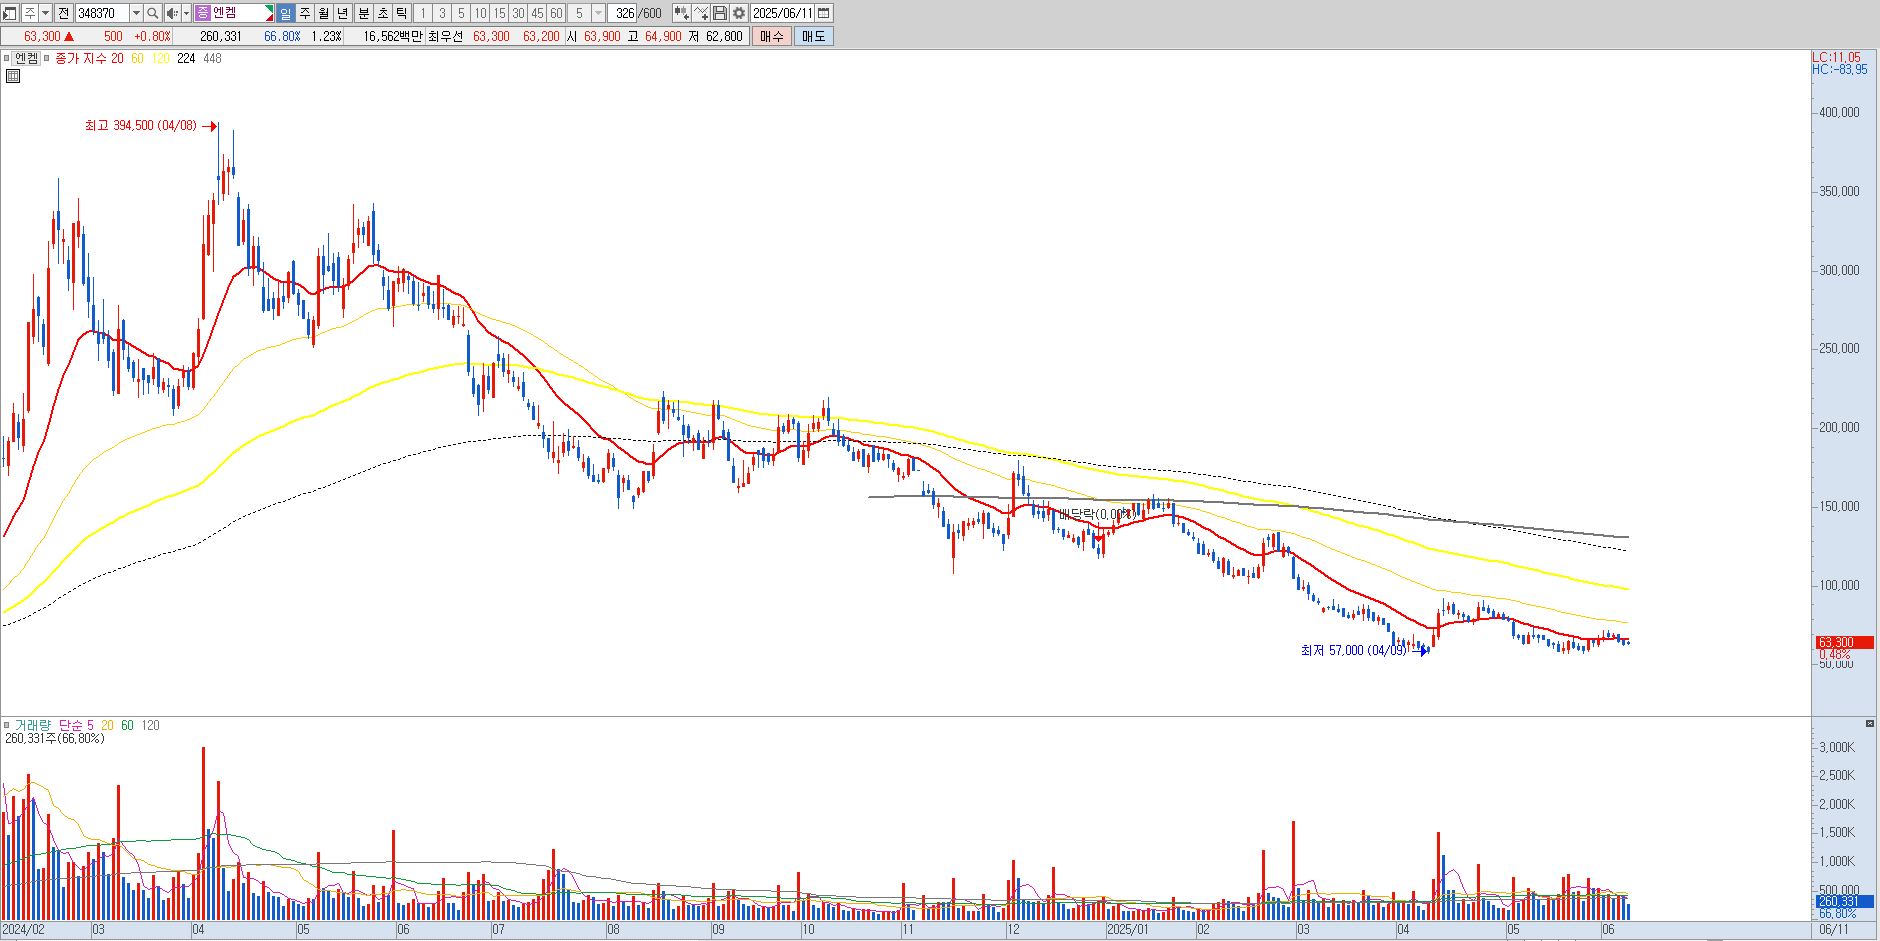Click the 최우선 label
The width and height of the screenshot is (1880, 941).
point(445,36)
